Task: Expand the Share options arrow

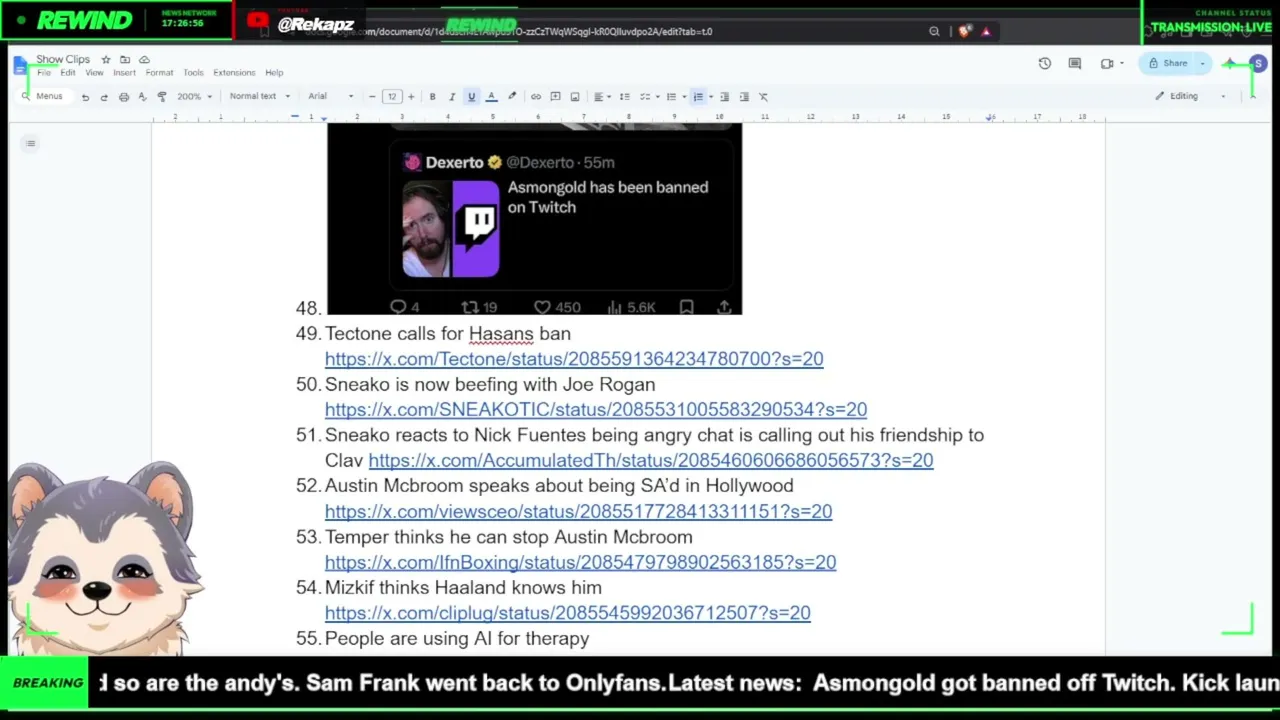Action: pos(1202,63)
